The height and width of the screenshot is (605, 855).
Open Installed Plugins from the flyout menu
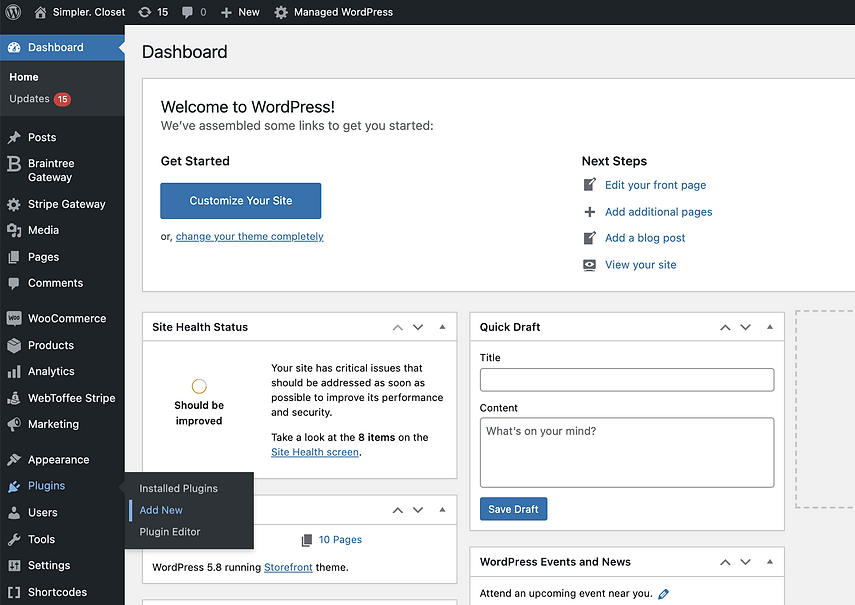coord(178,488)
